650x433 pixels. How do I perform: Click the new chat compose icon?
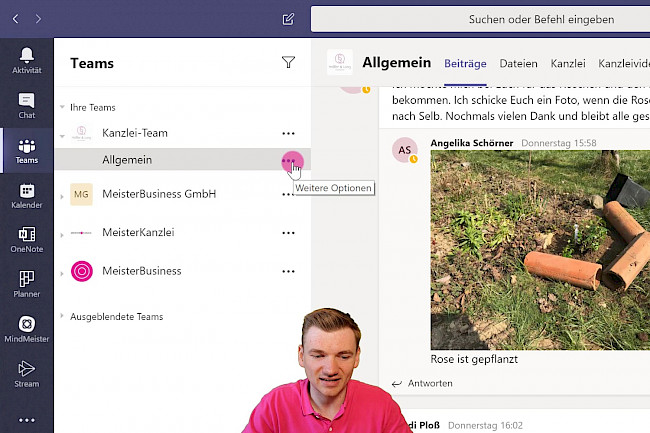tap(288, 19)
